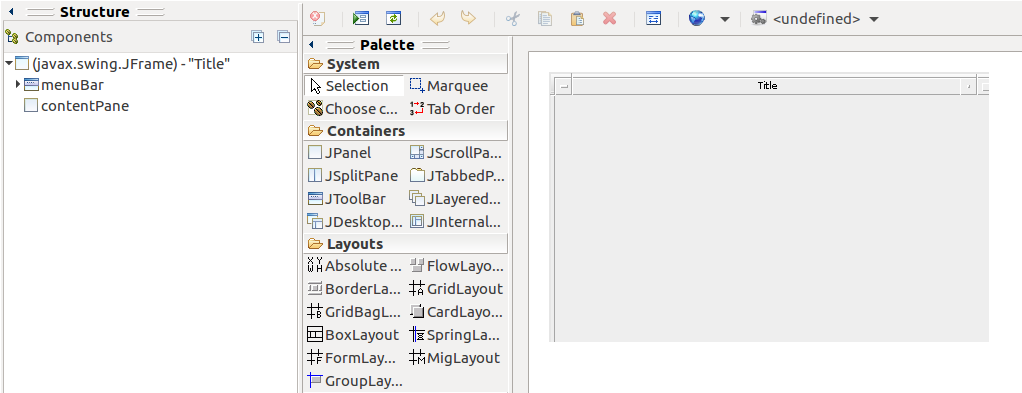Click the red Delete X icon

[x=609, y=18]
